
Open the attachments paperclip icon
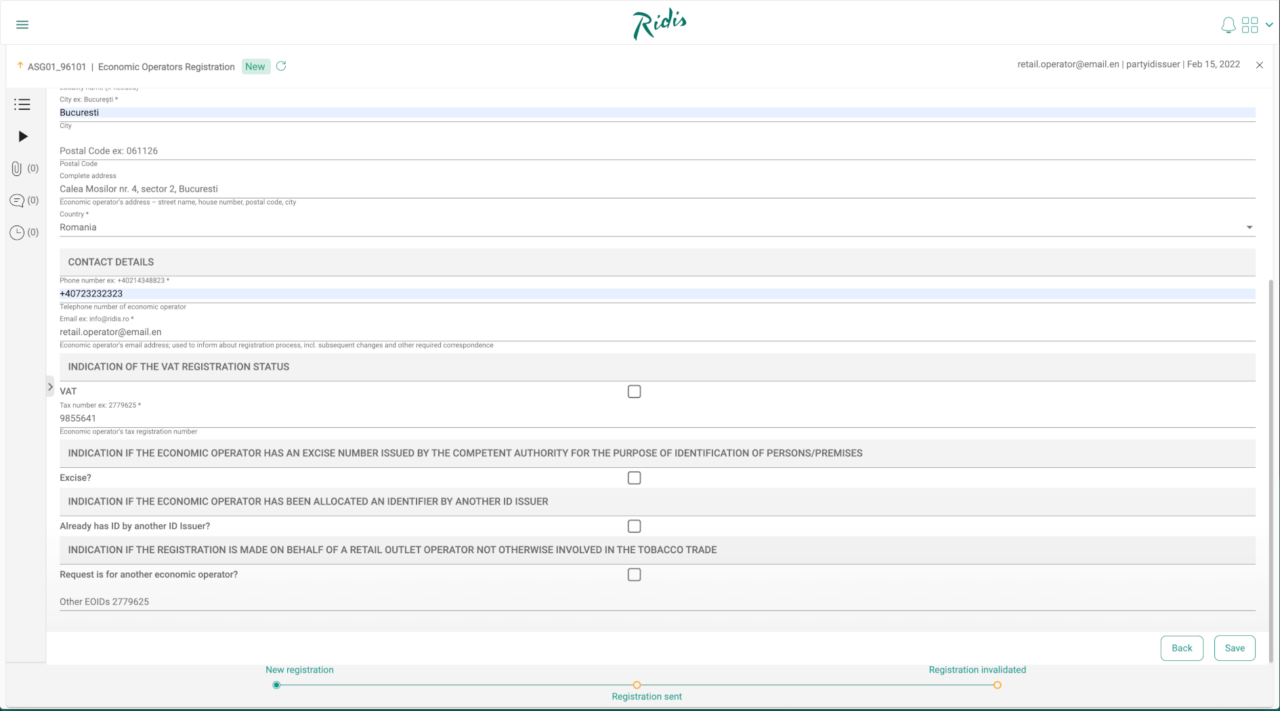click(x=16, y=168)
